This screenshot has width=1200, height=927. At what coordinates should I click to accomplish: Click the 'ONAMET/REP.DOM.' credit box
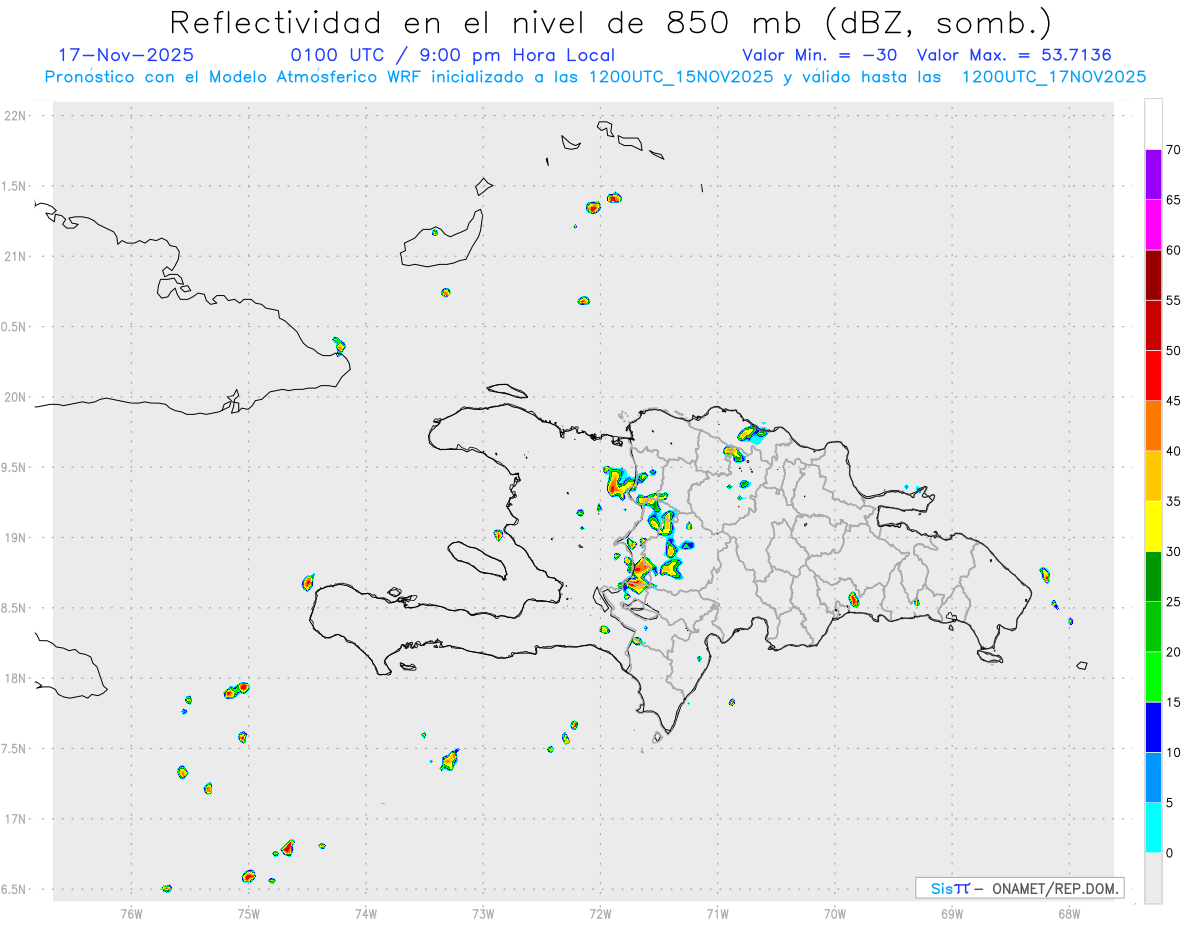click(1020, 888)
